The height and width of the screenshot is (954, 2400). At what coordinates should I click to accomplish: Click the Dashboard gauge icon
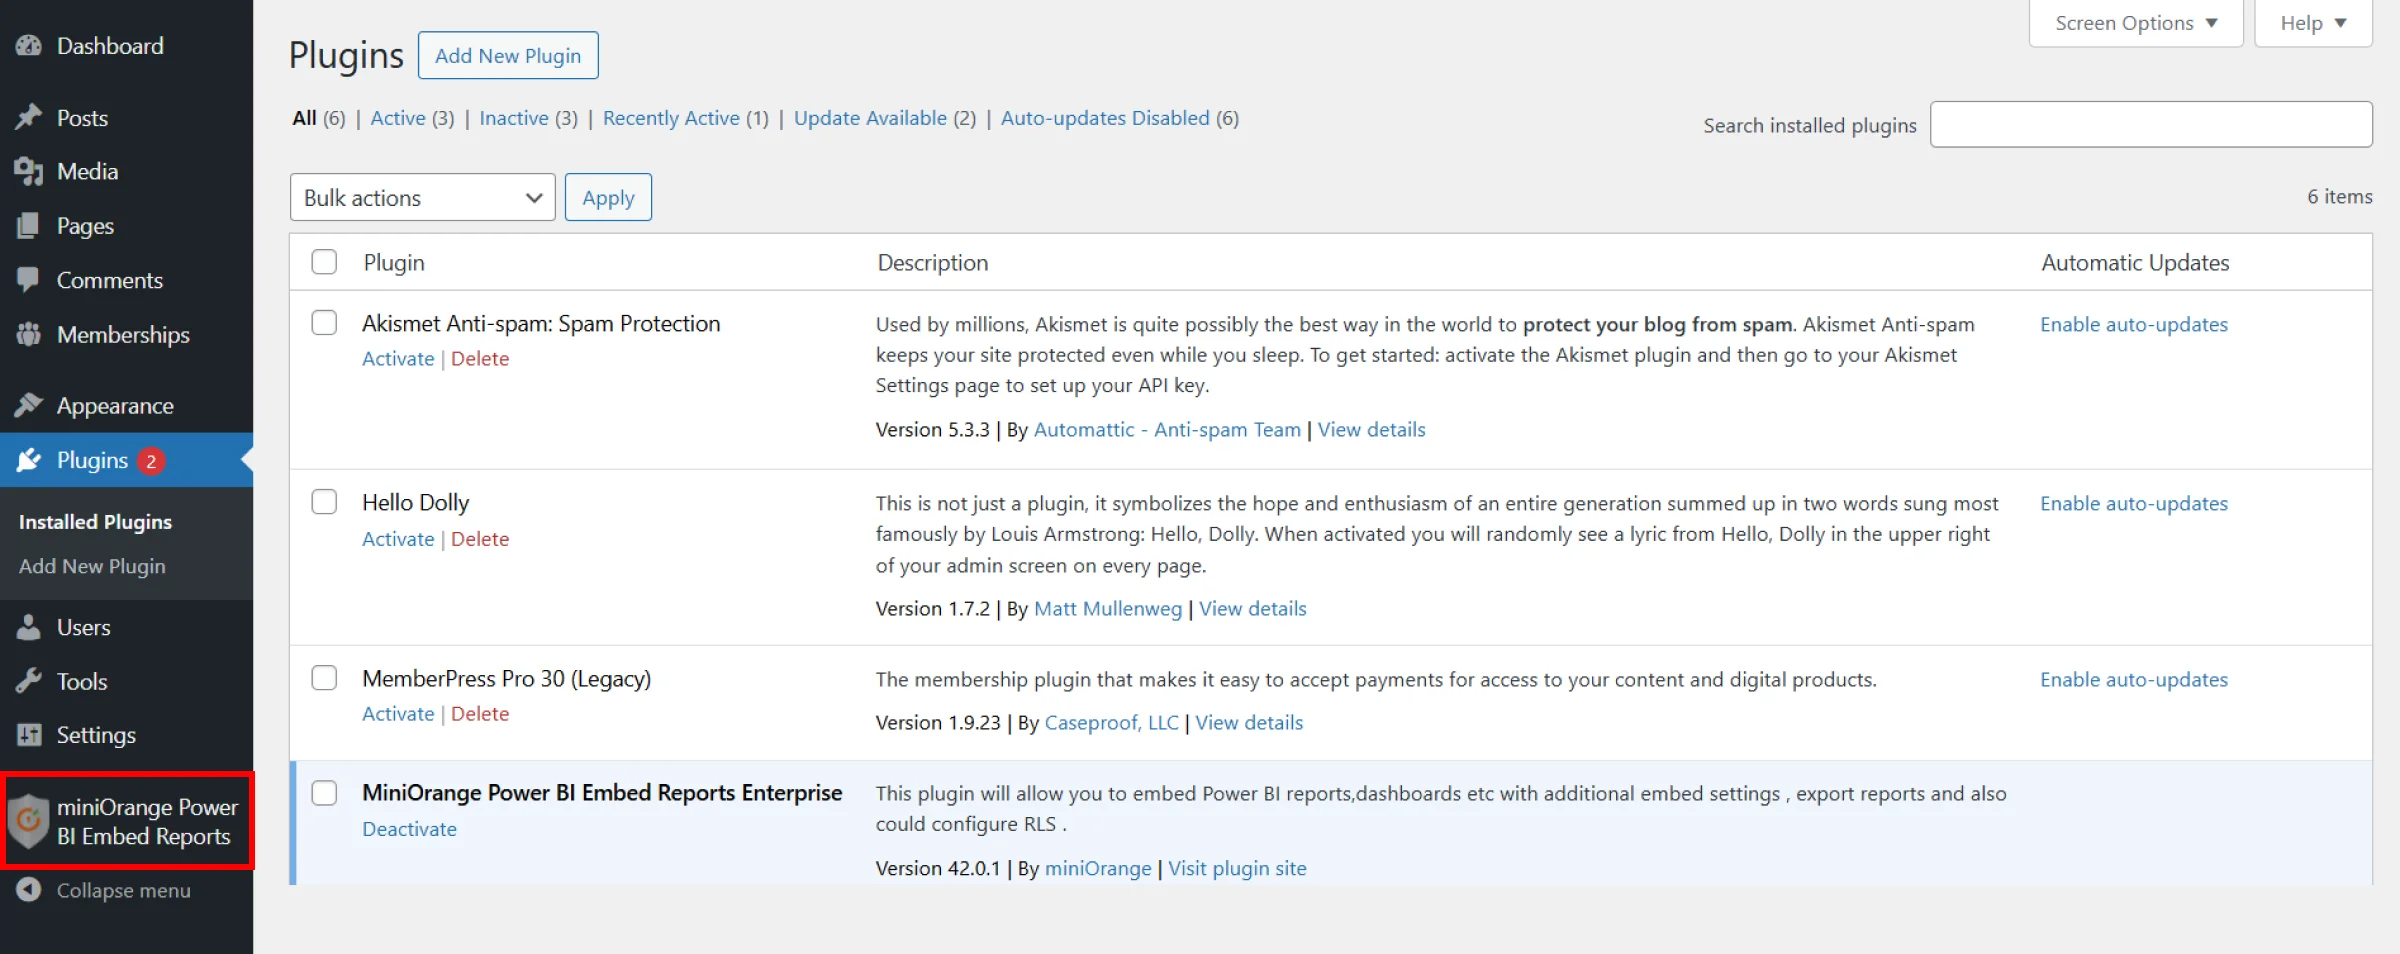click(29, 46)
